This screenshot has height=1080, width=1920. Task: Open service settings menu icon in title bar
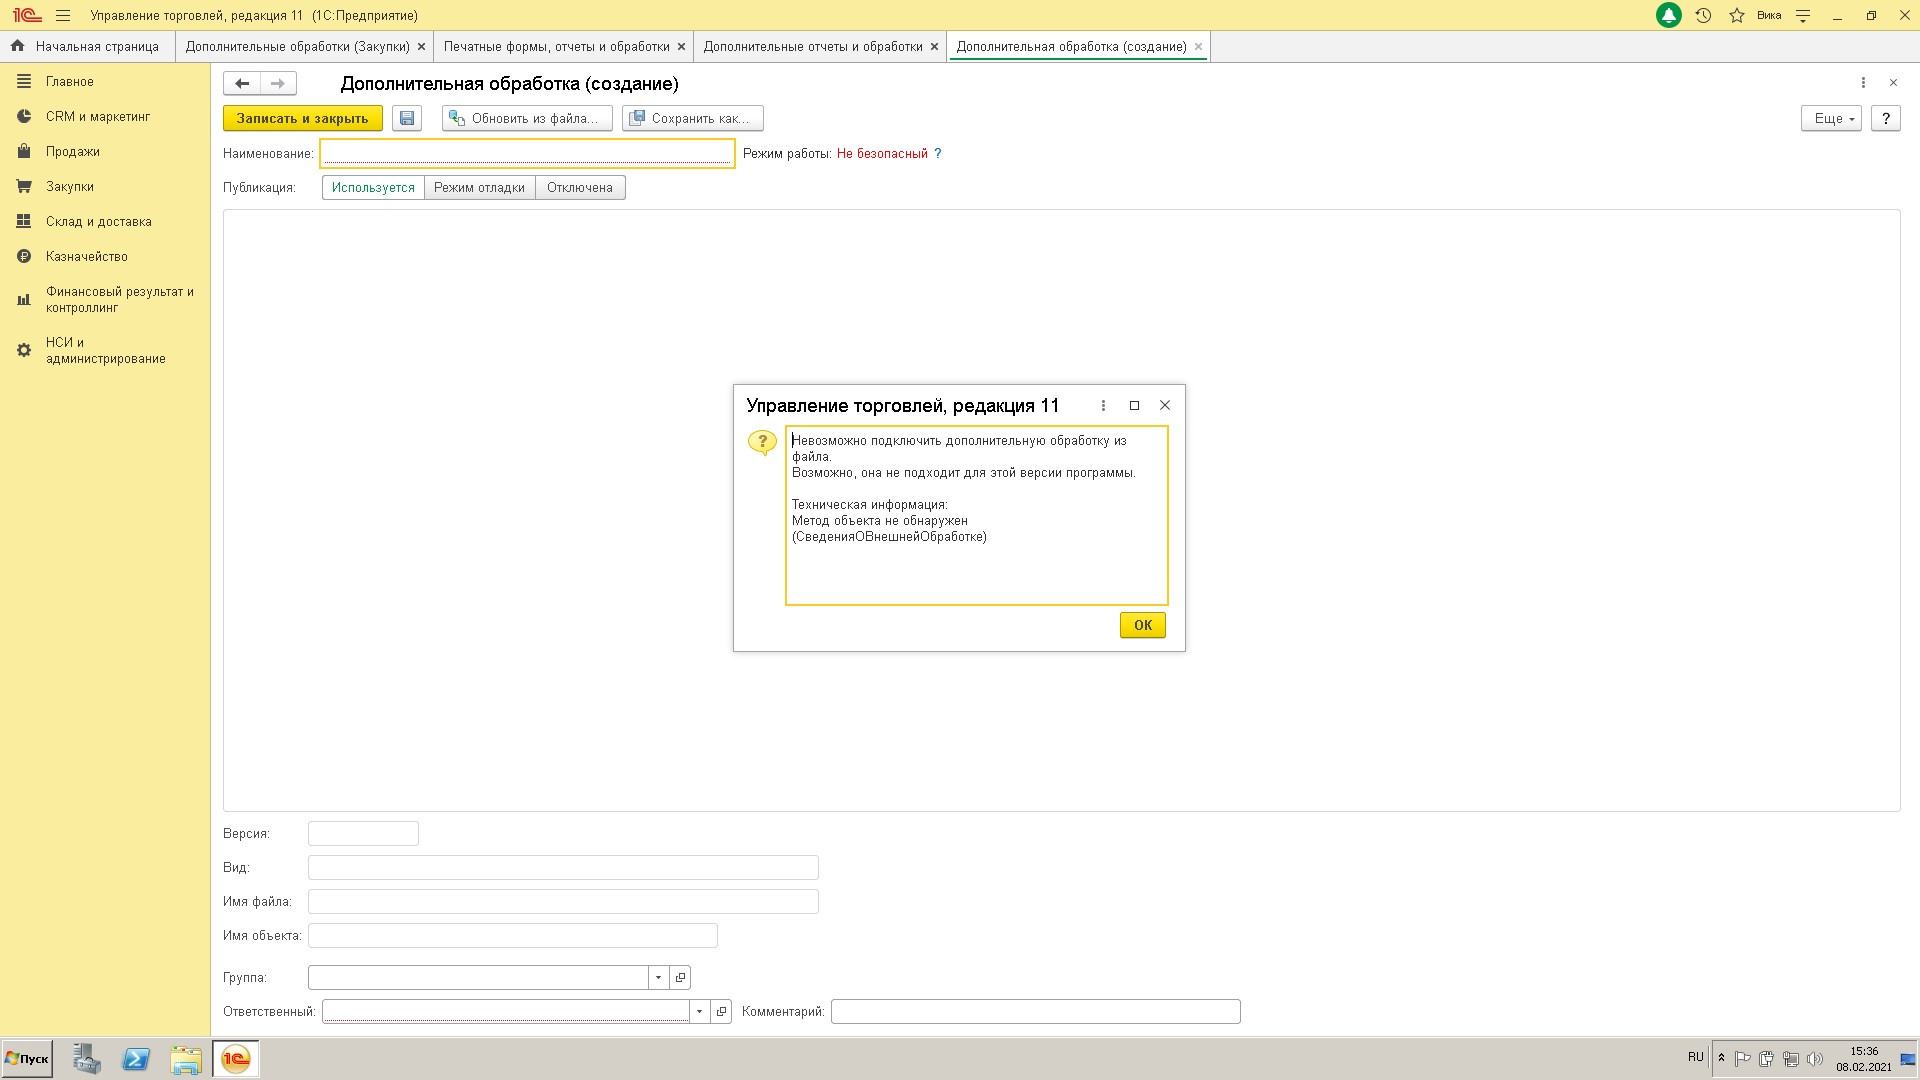[x=1803, y=15]
